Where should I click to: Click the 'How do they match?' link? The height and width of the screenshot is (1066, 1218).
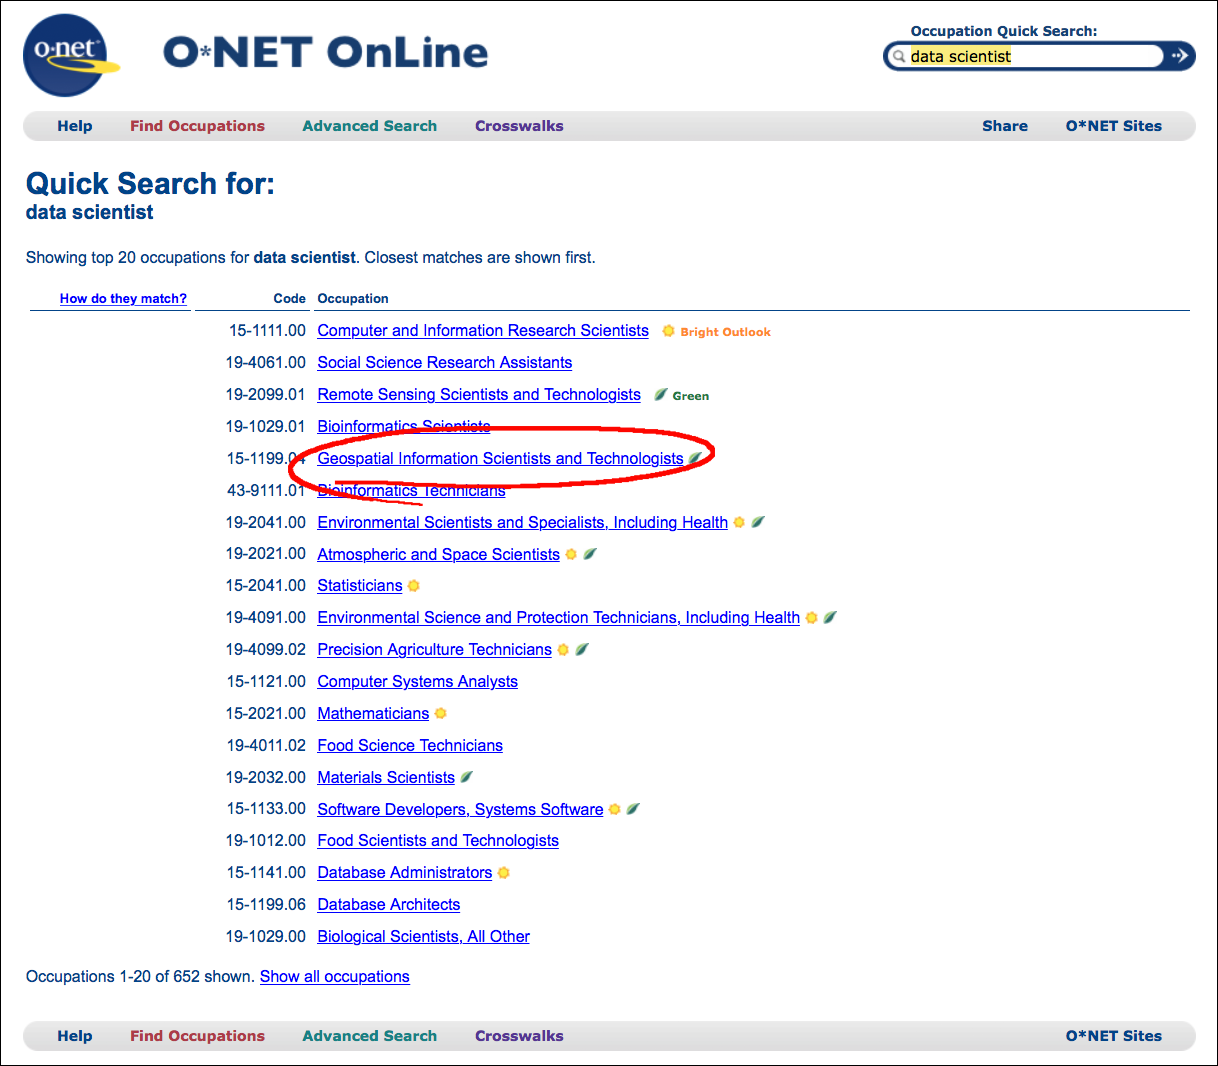pyautogui.click(x=123, y=298)
